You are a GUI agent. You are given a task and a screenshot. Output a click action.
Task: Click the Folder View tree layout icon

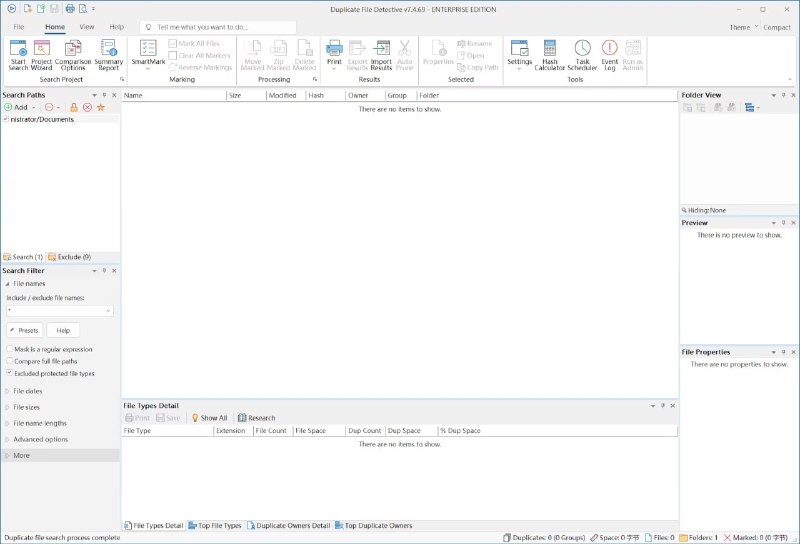point(749,107)
